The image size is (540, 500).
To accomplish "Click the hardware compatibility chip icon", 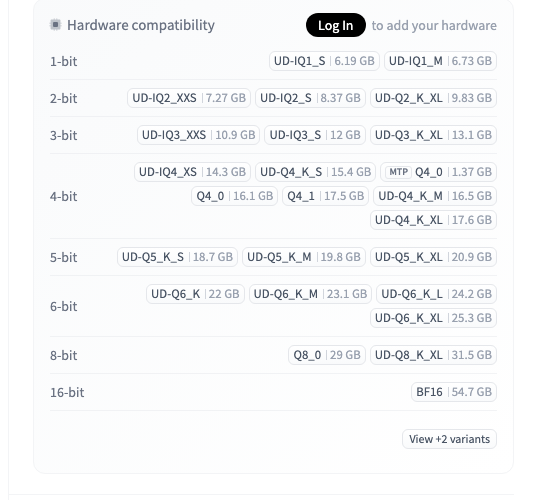I will (x=55, y=25).
